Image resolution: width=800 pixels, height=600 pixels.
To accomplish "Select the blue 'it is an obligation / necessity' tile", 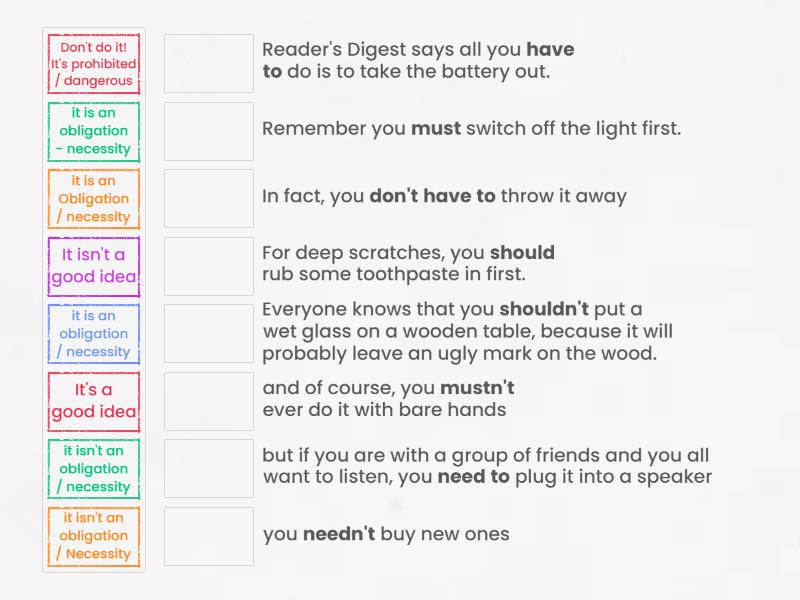I will tap(94, 333).
